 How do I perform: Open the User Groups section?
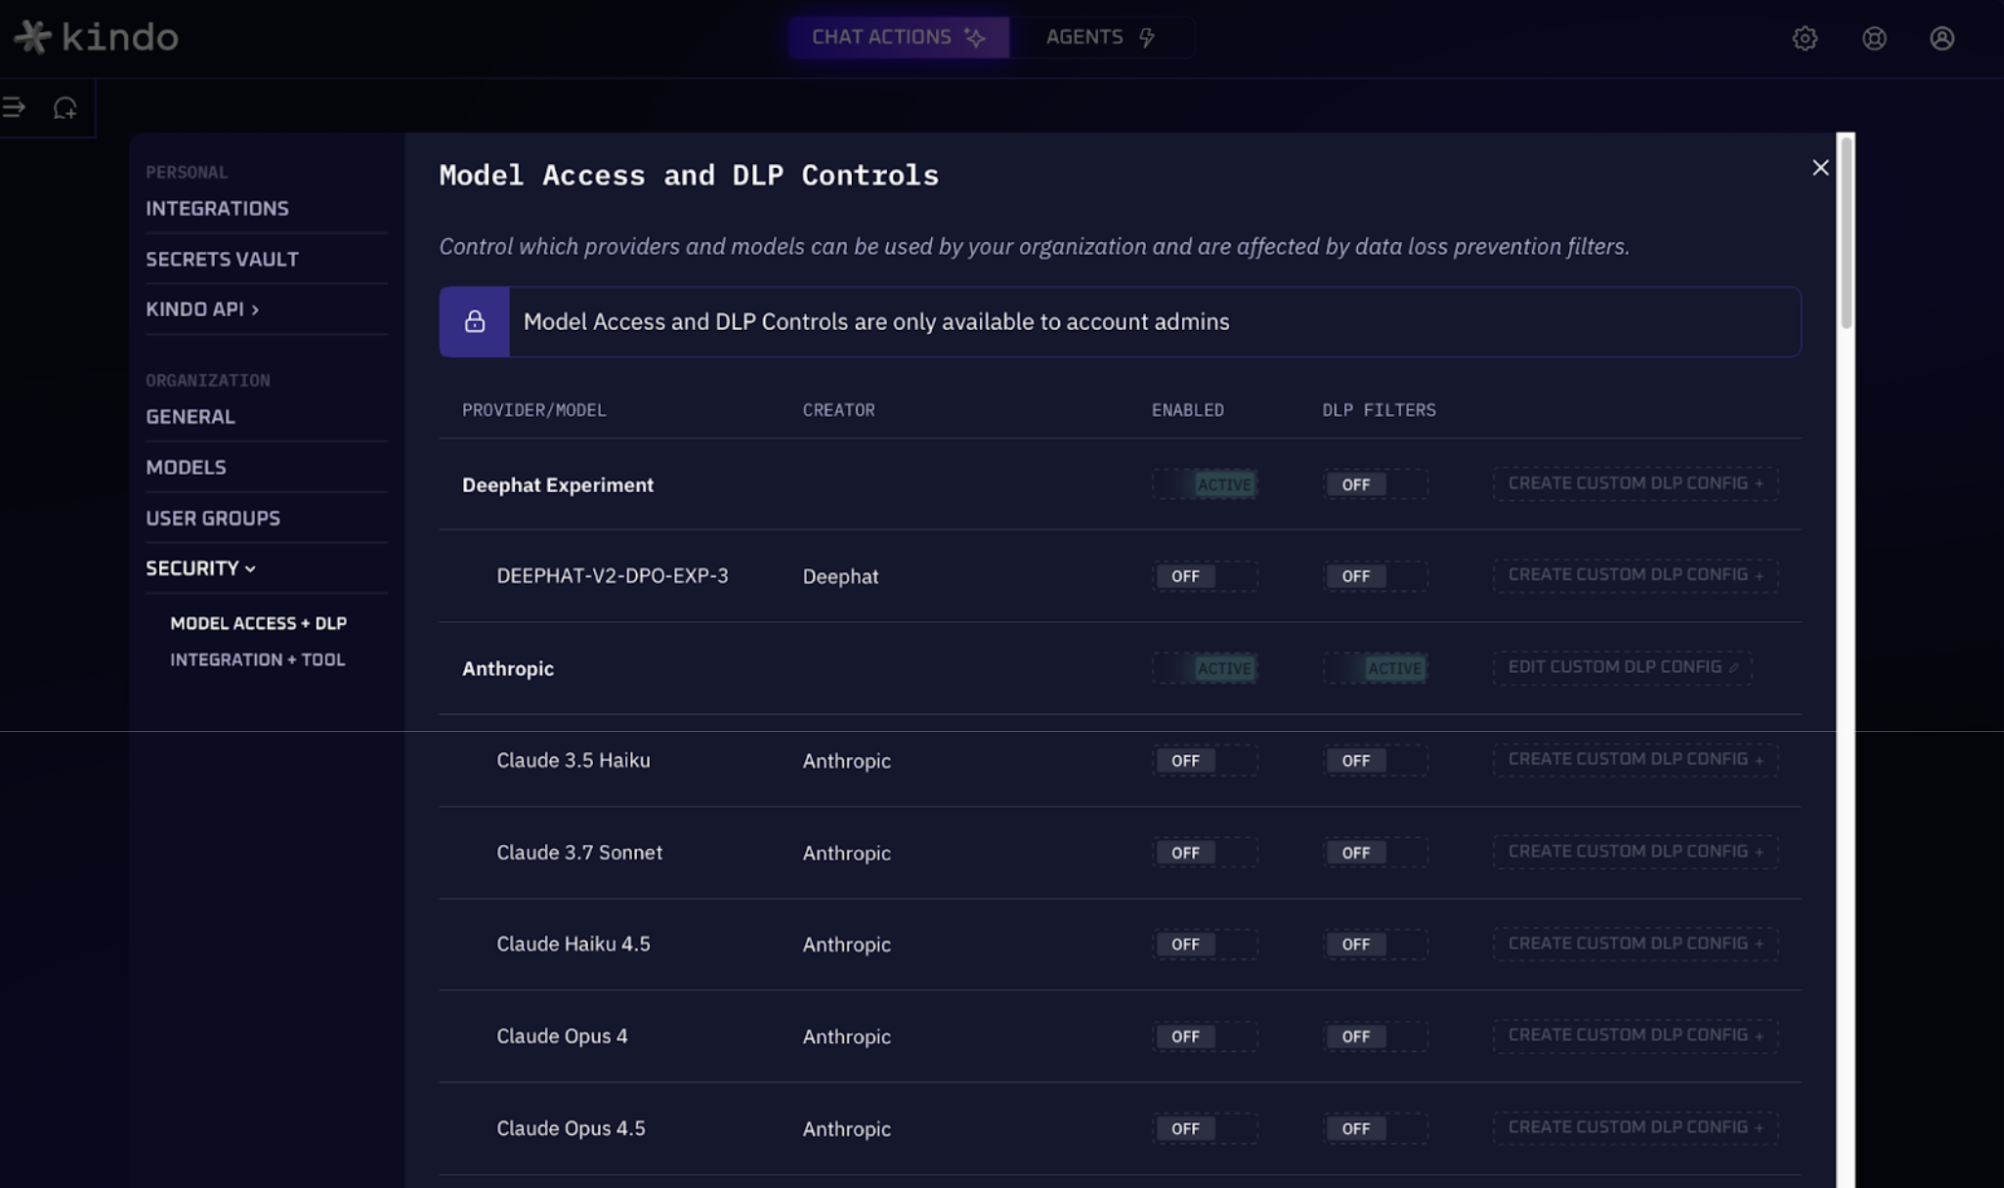(213, 518)
